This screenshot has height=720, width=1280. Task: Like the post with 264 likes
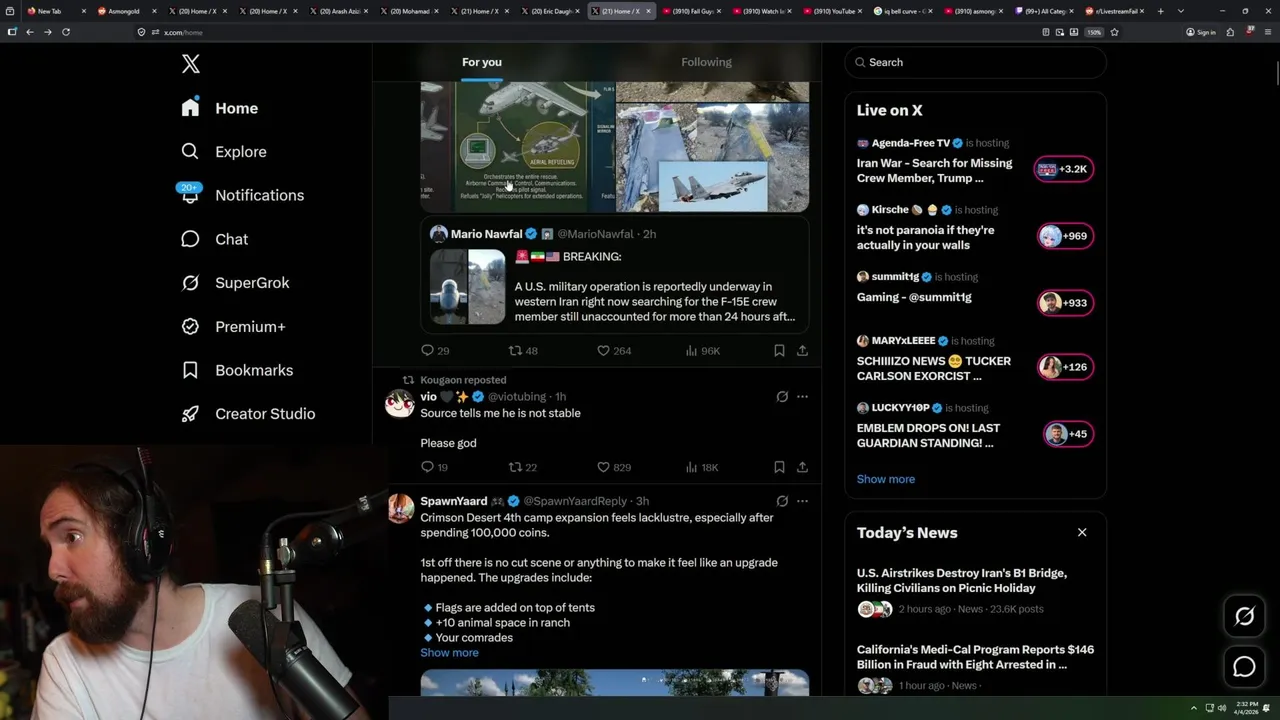point(614,351)
